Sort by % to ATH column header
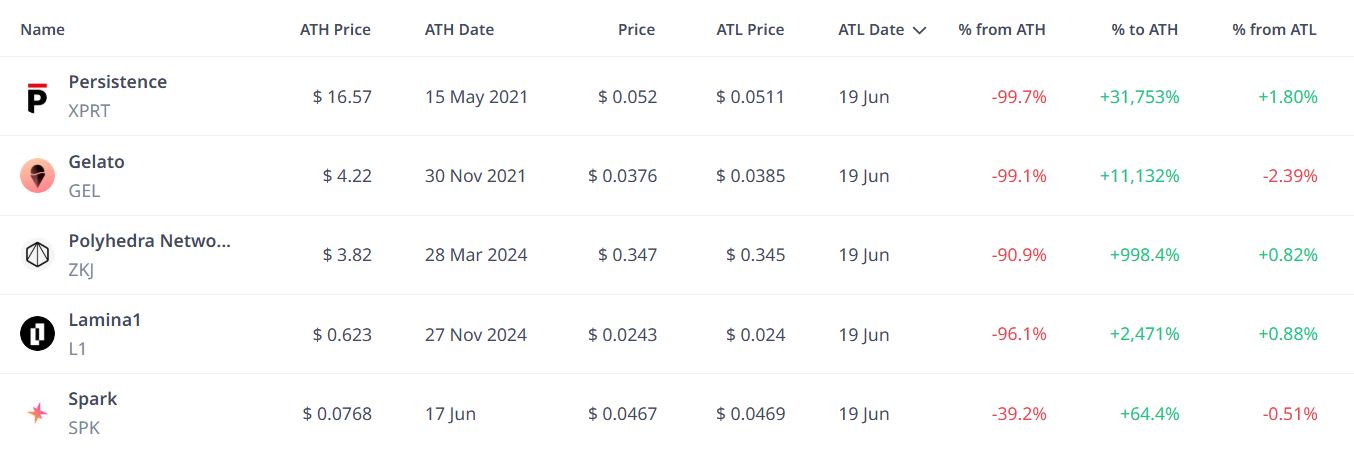The image size is (1354, 451). (1144, 30)
